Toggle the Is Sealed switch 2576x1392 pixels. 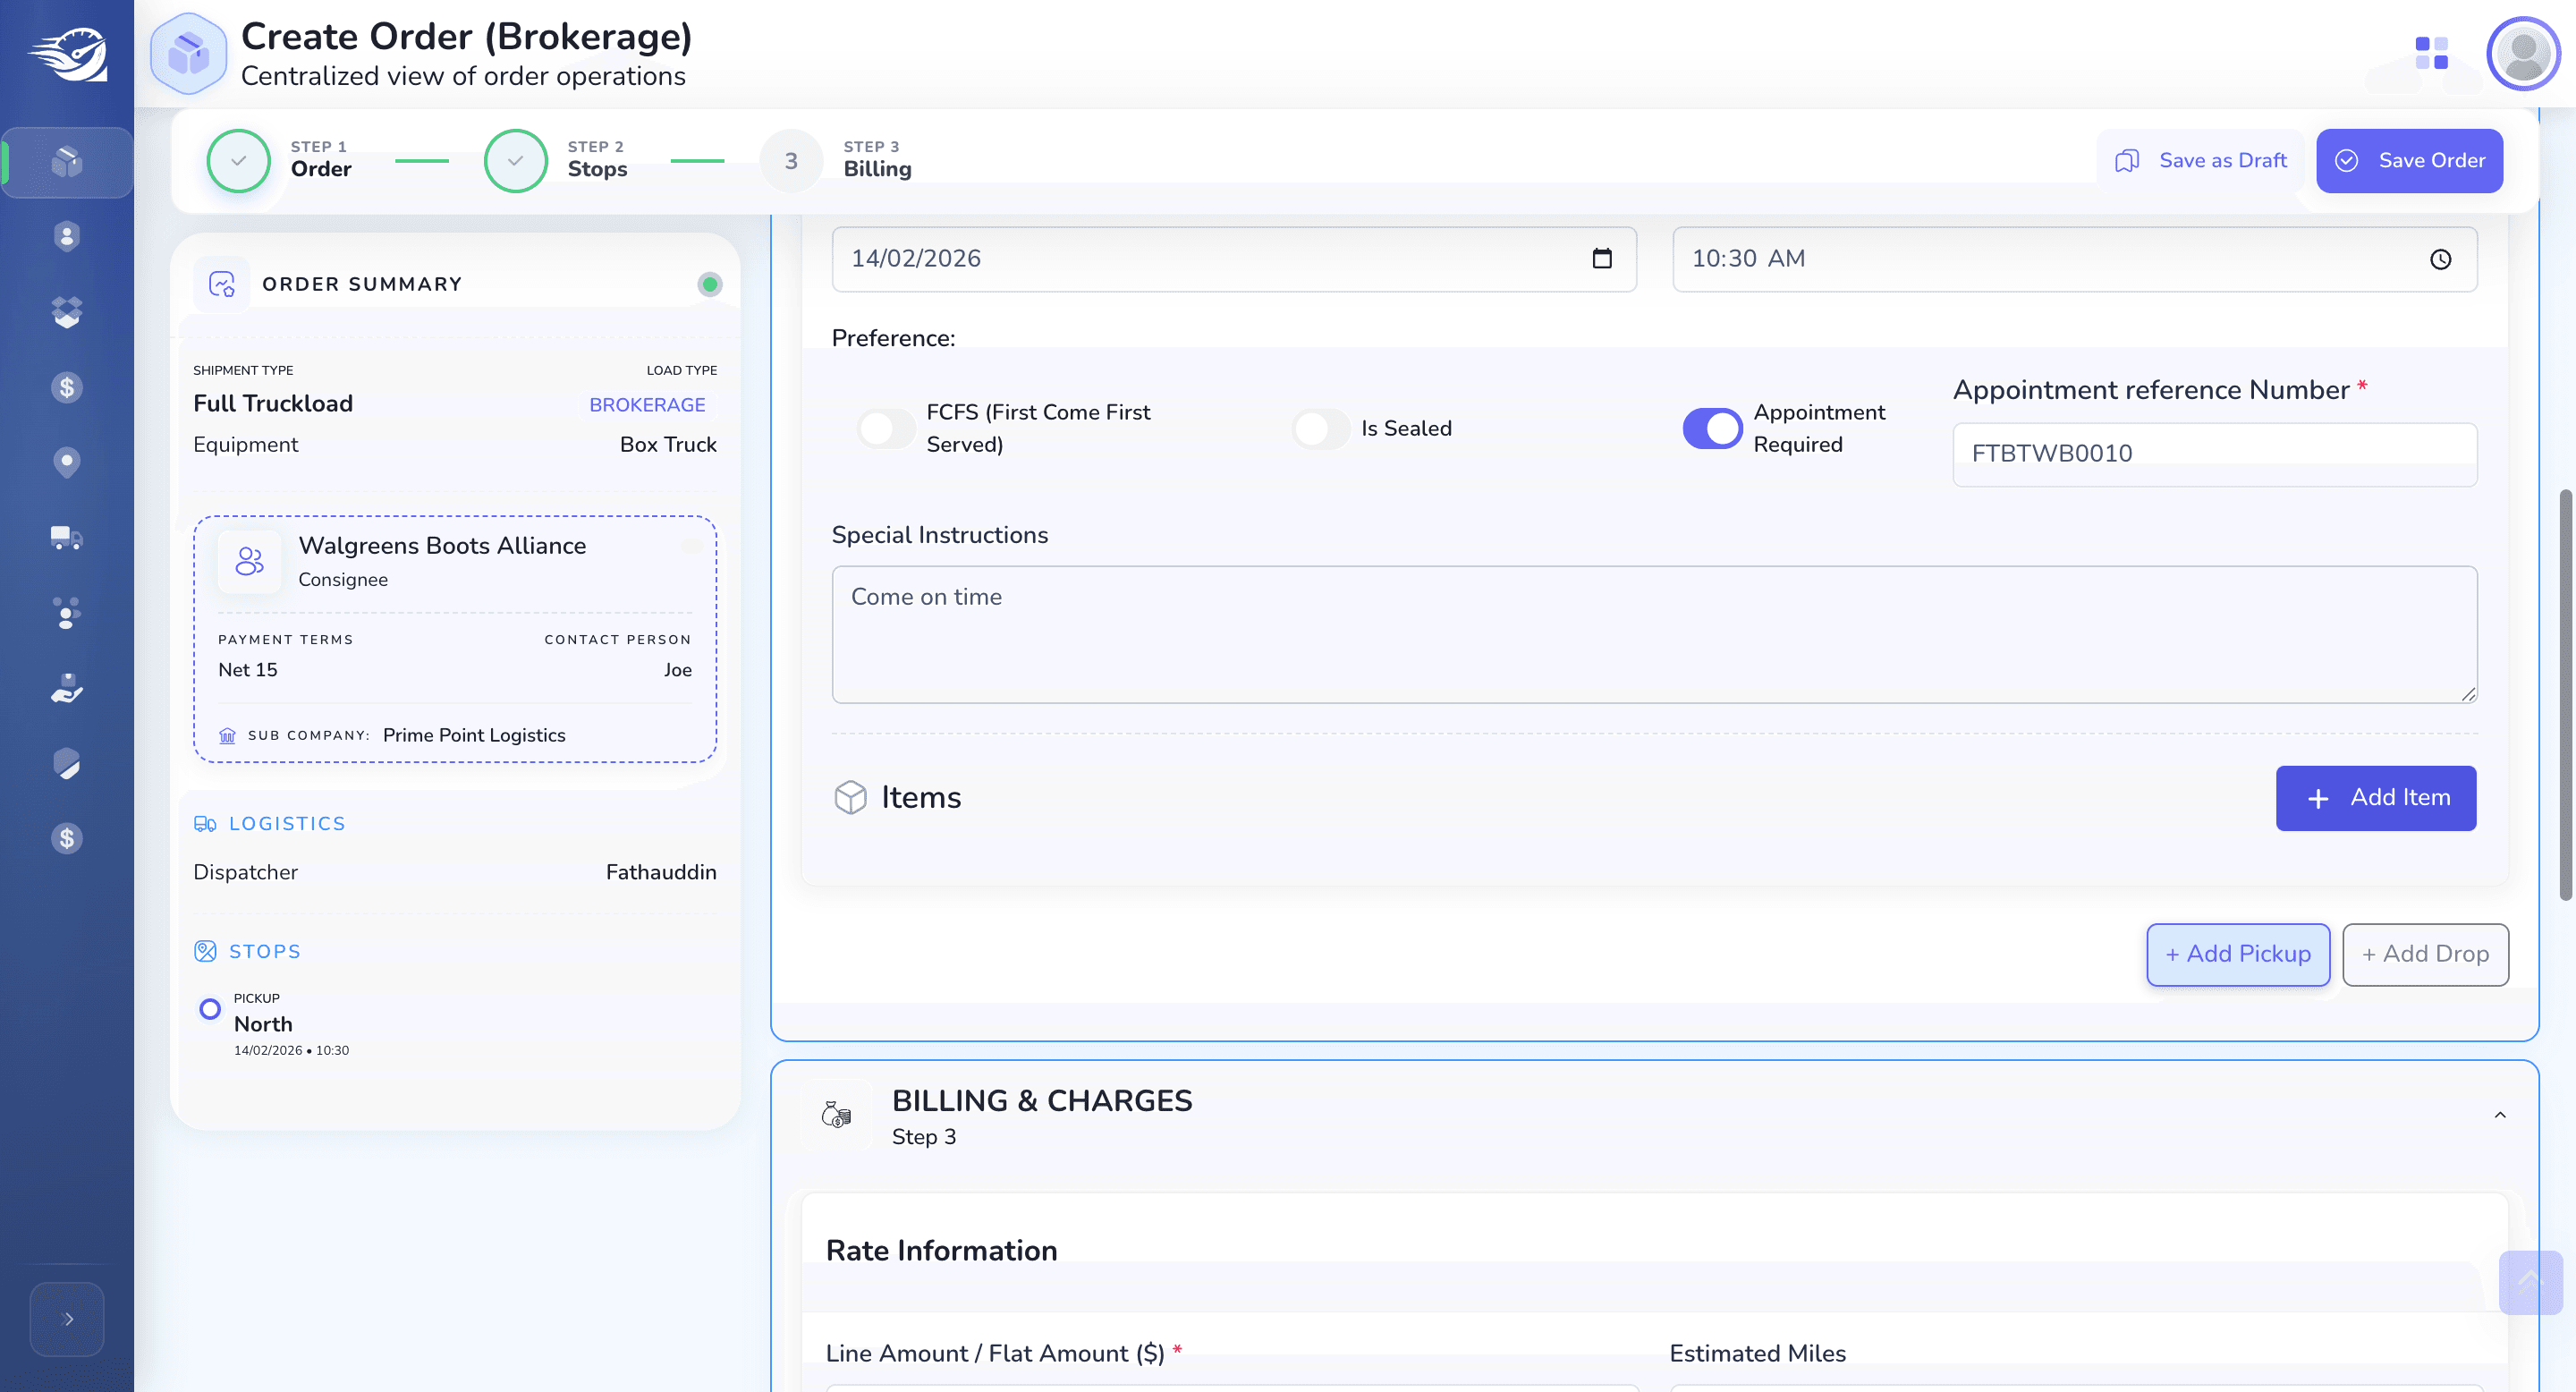pyautogui.click(x=1320, y=429)
